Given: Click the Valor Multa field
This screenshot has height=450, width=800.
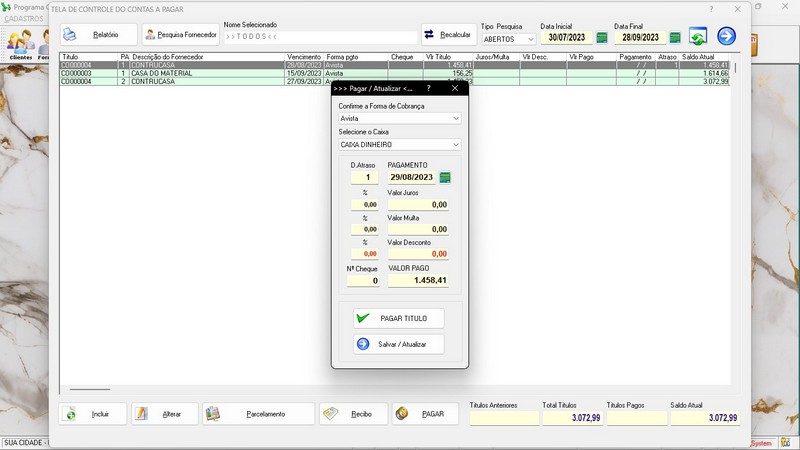Looking at the screenshot, I should [418, 229].
